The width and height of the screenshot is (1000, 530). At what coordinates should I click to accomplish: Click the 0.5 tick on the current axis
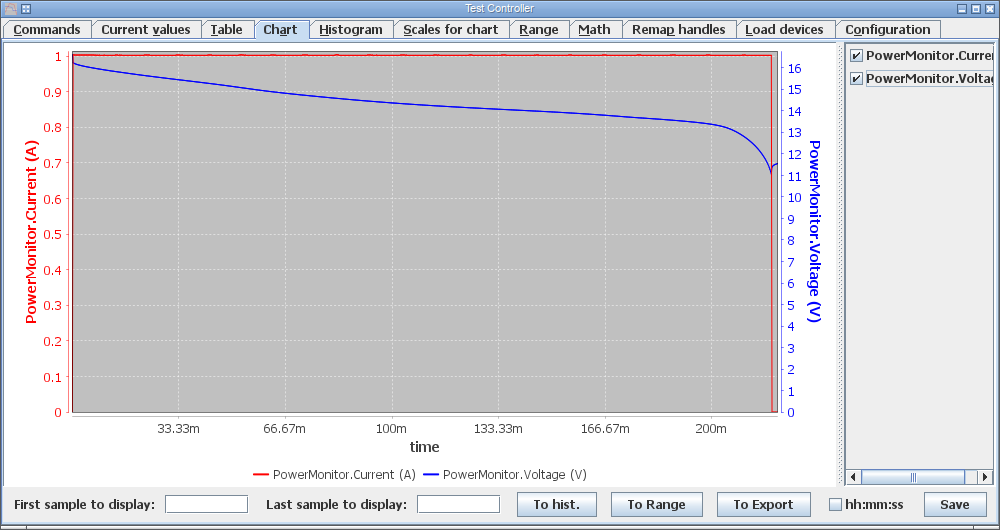pos(54,234)
